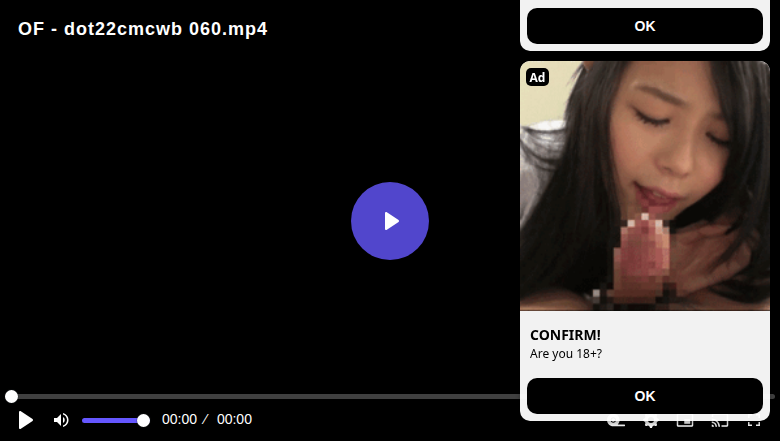Start the video with the large center play button
The width and height of the screenshot is (780, 441).
click(390, 221)
